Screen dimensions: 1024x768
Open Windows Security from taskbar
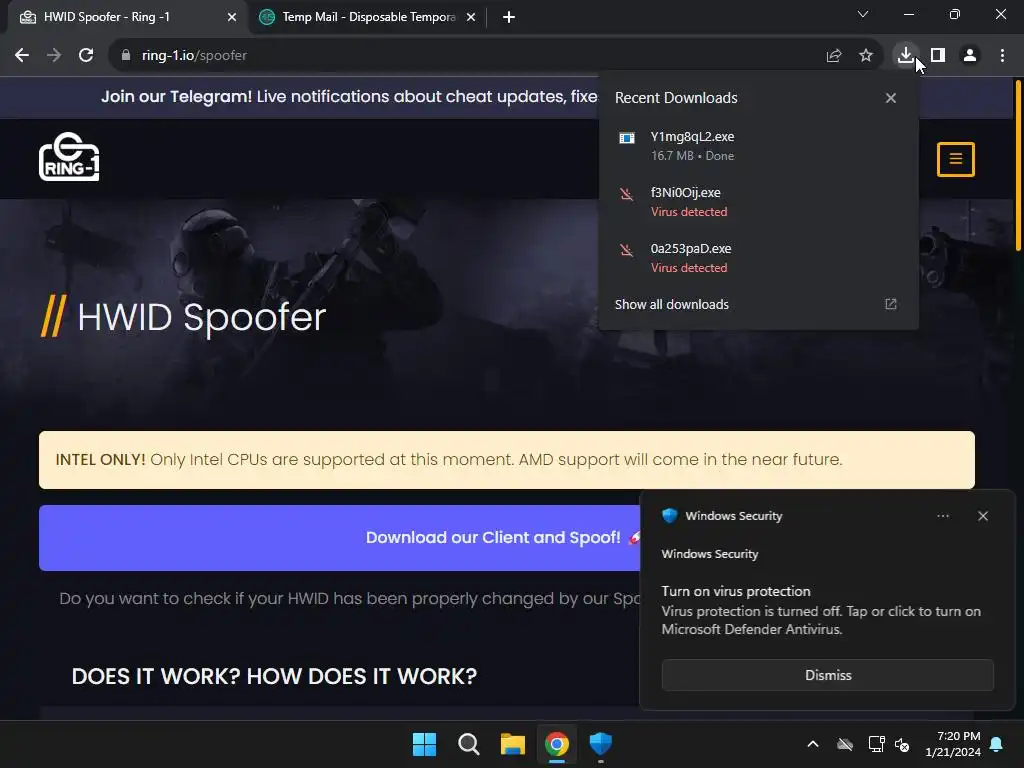pyautogui.click(x=600, y=744)
